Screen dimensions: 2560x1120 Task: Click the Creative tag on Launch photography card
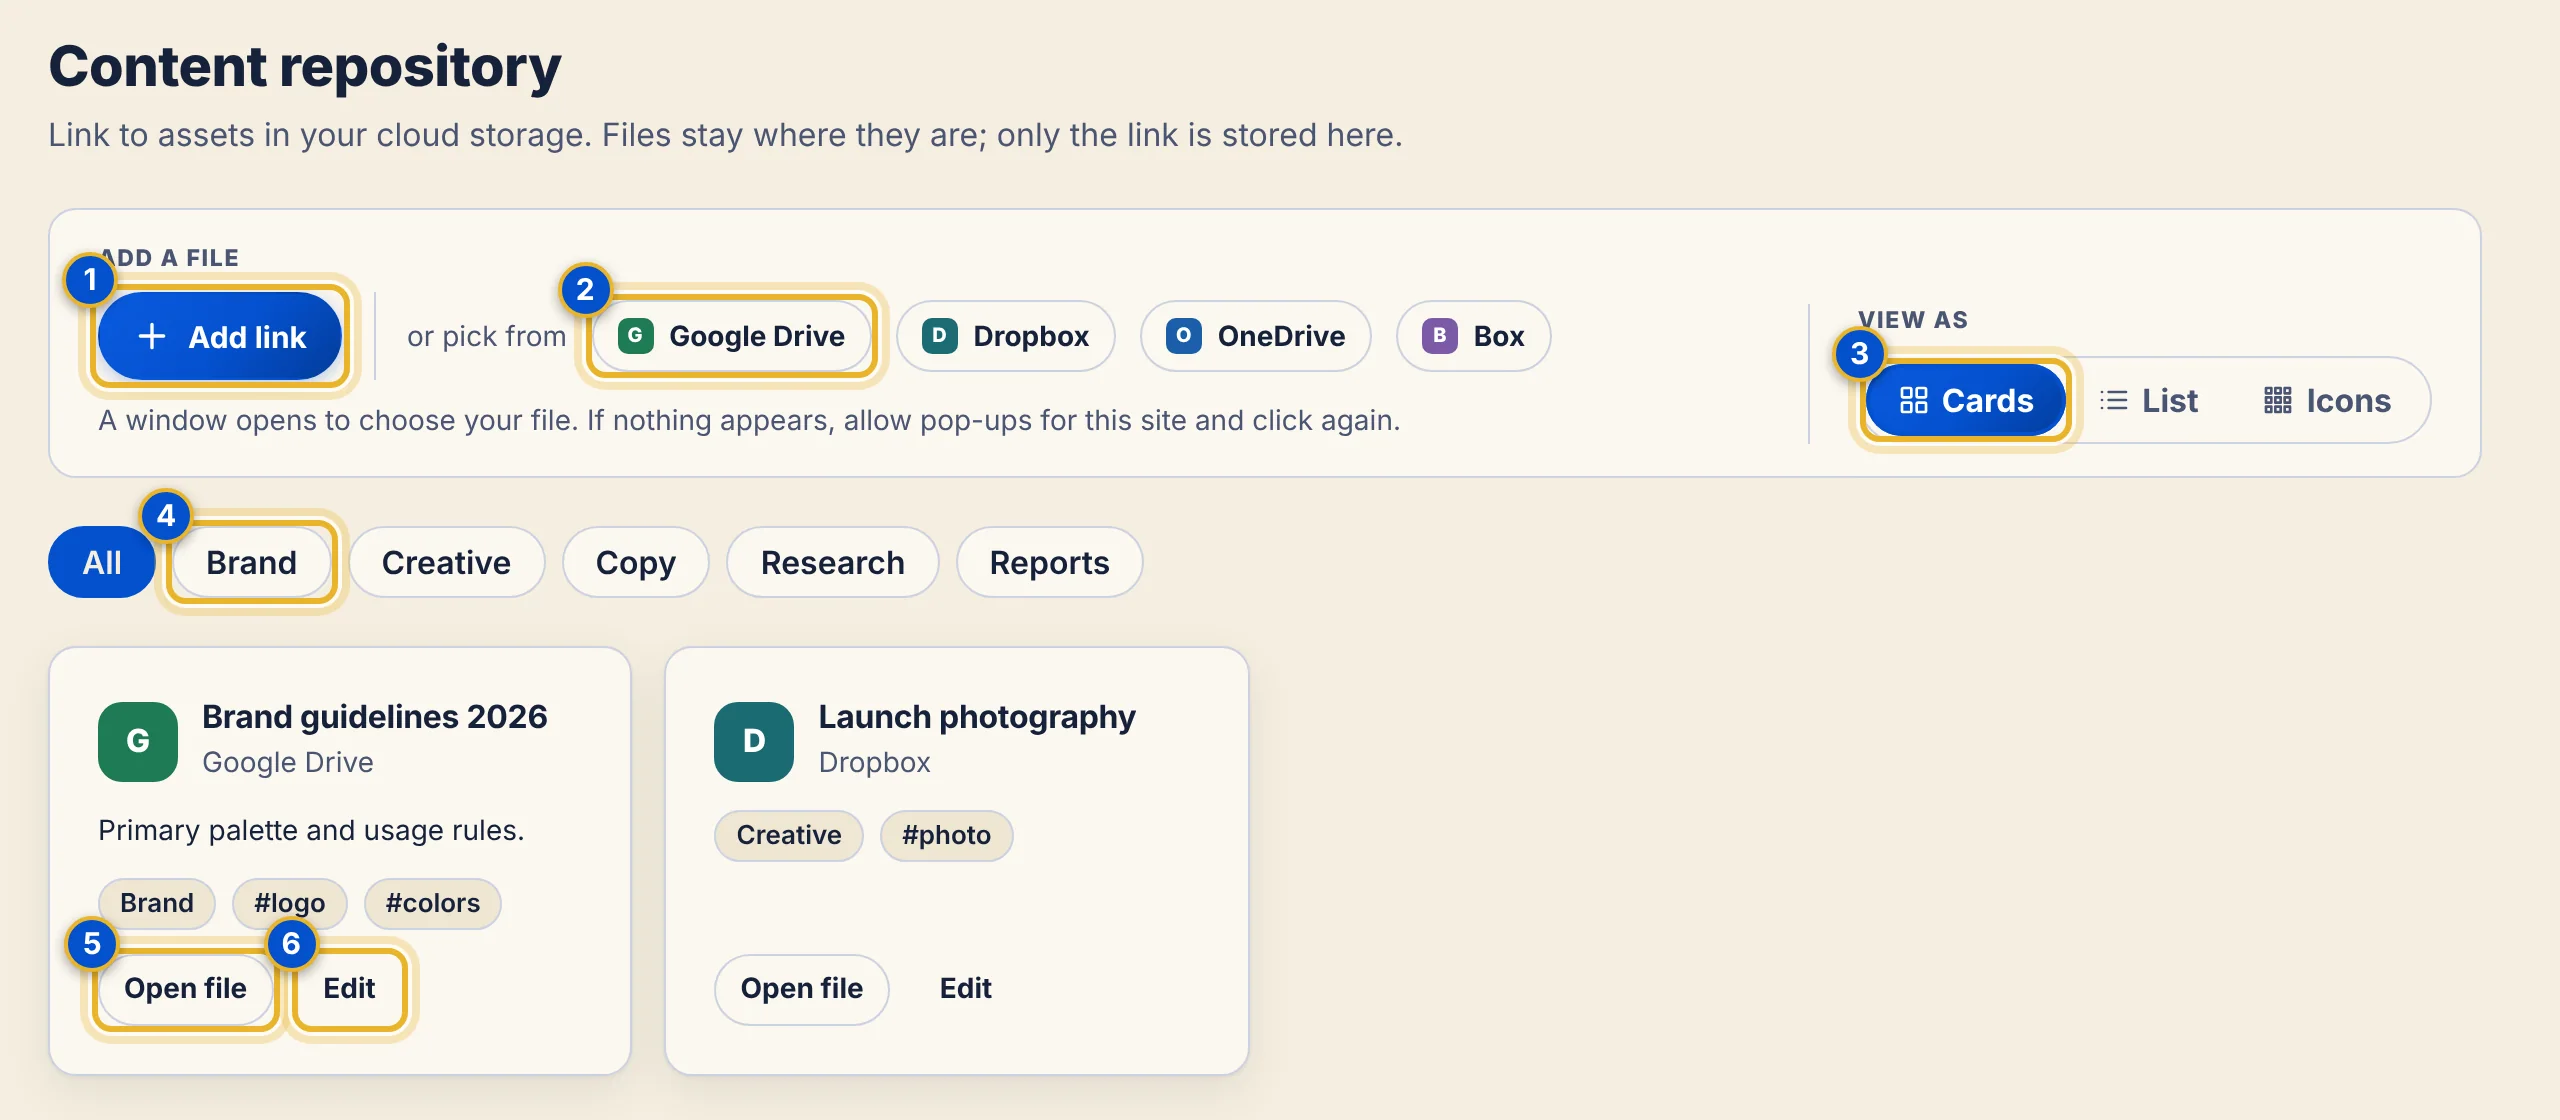pos(789,835)
